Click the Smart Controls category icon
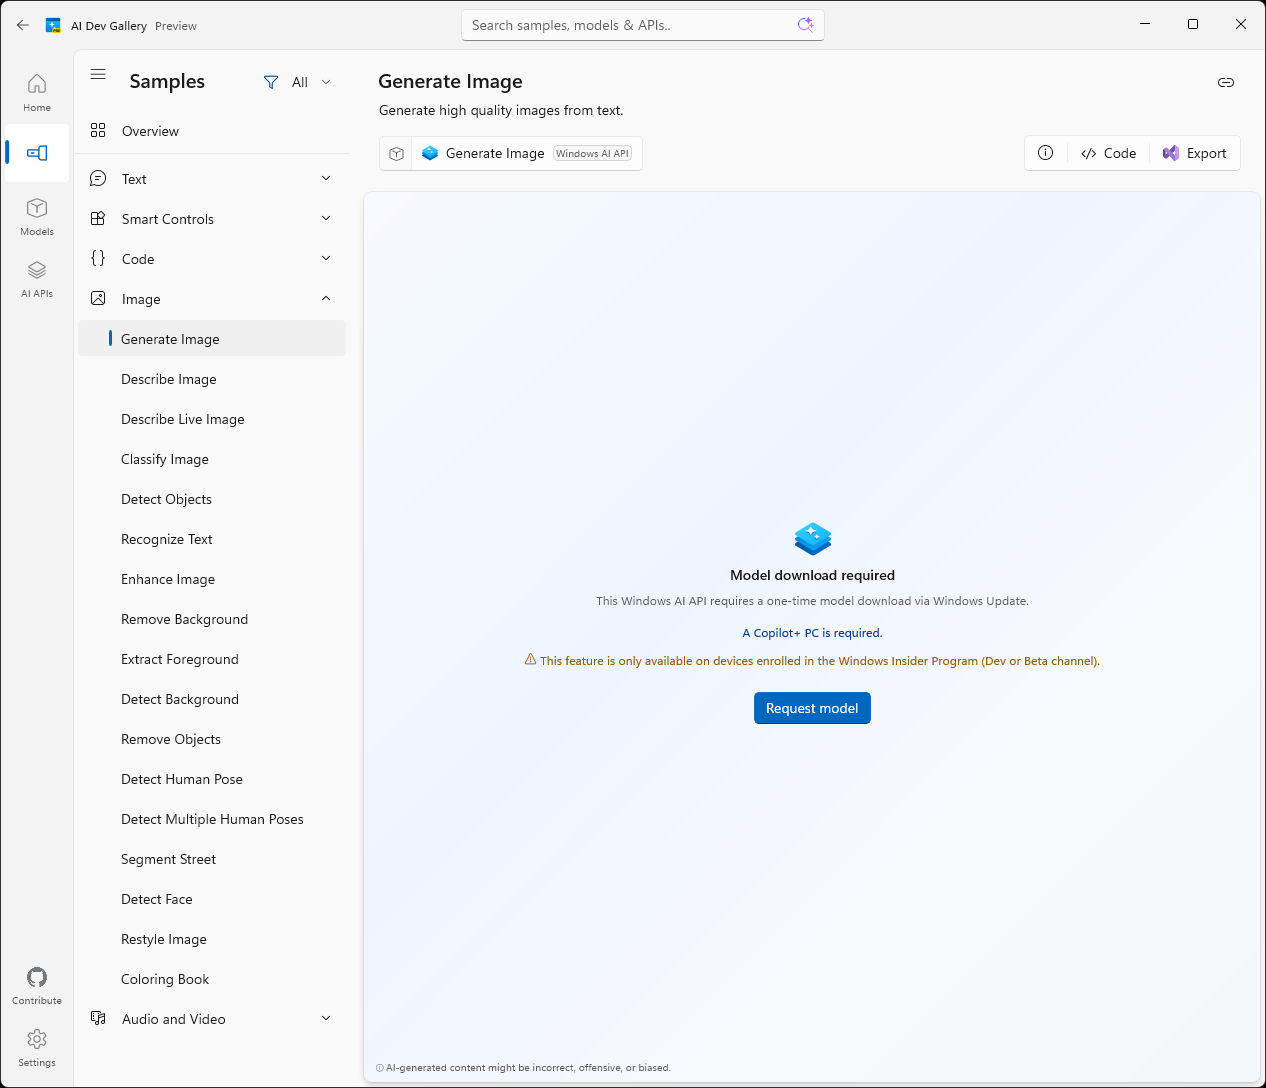The image size is (1266, 1088). coord(98,218)
